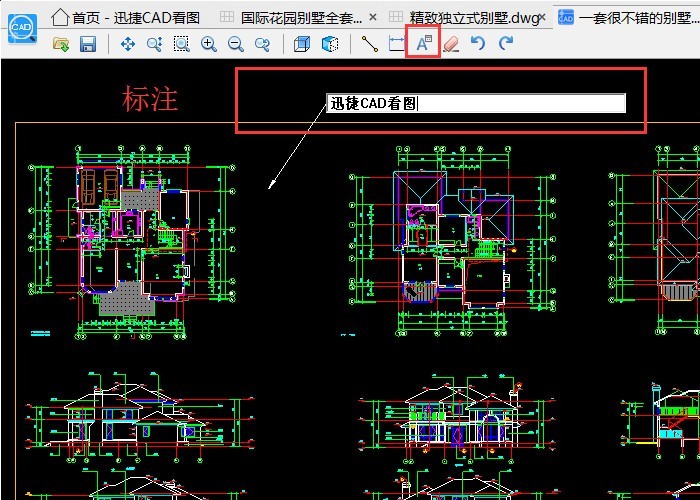Click the save floppy disk icon

87,44
